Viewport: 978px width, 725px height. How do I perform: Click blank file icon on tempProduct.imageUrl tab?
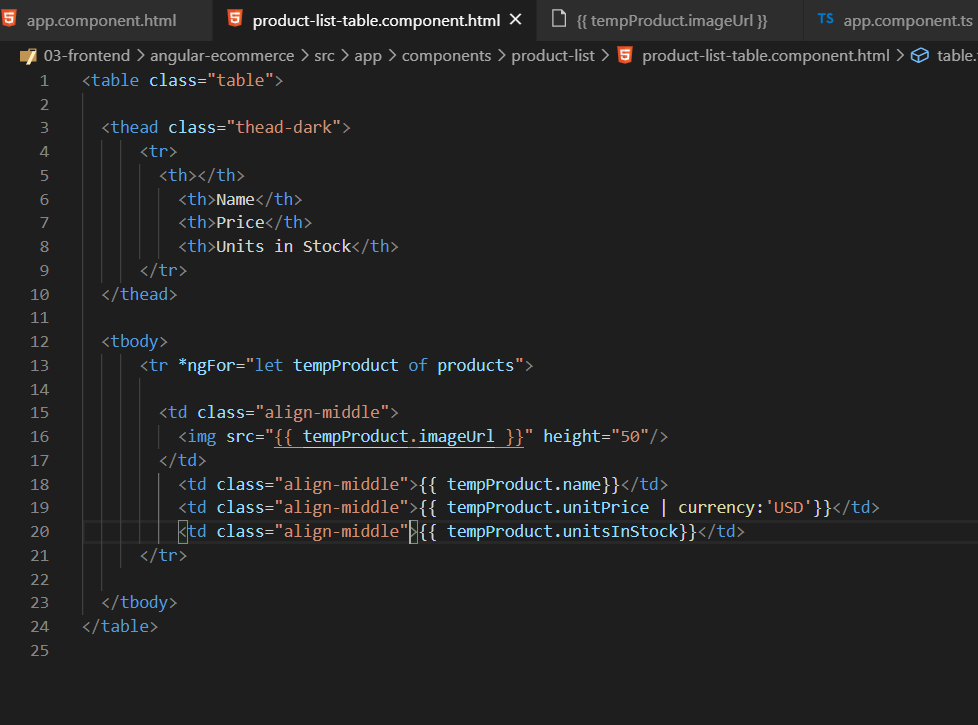pyautogui.click(x=559, y=19)
